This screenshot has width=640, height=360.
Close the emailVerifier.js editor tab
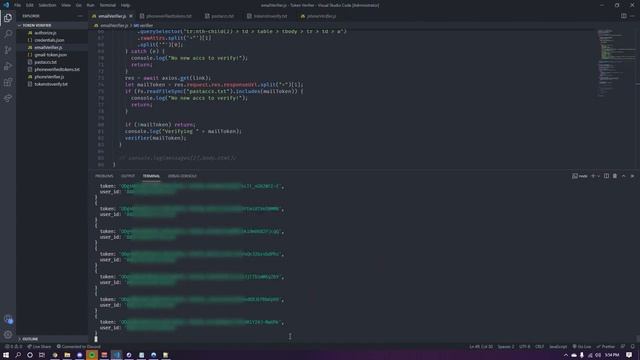[x=131, y=16]
